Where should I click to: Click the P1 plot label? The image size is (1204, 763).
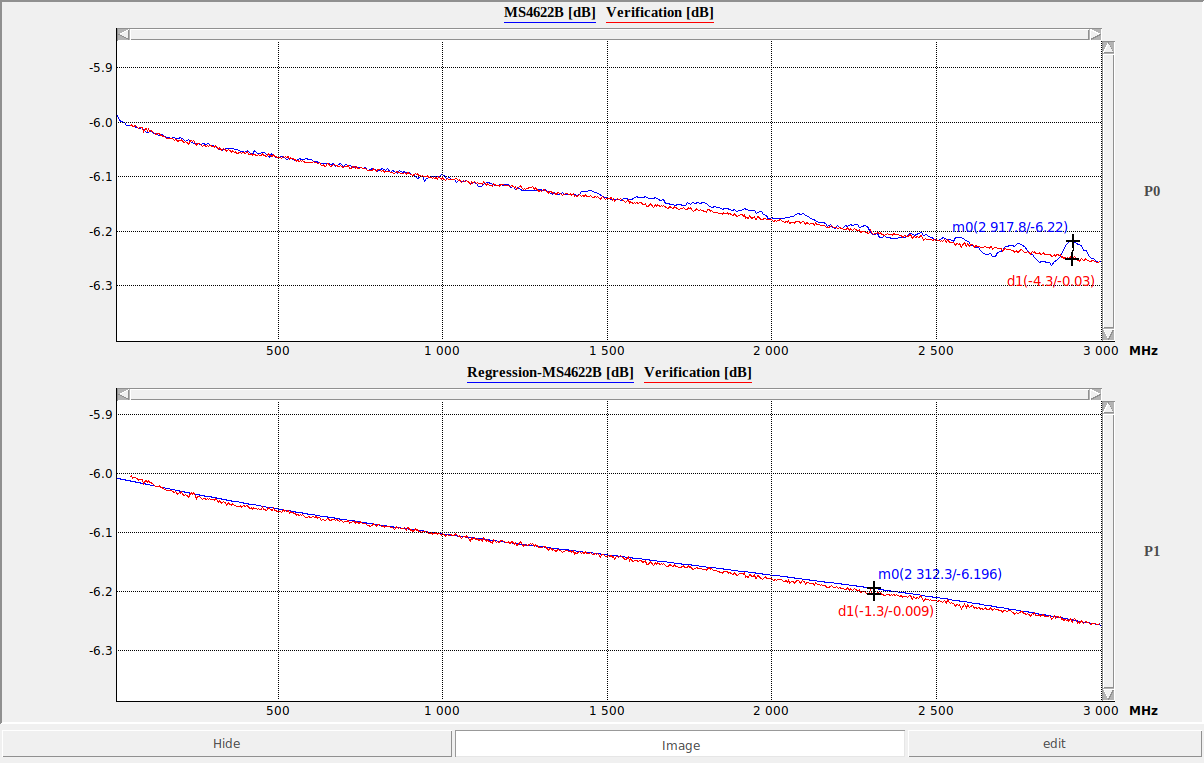1152,550
